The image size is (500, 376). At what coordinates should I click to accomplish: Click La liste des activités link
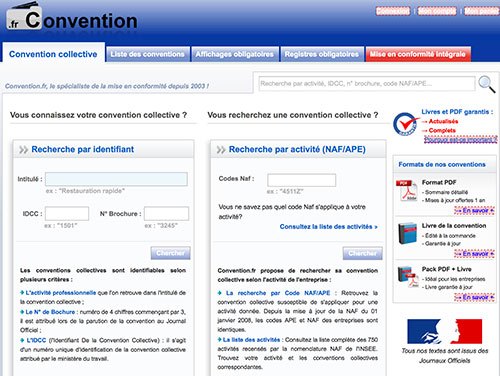pos(251,340)
